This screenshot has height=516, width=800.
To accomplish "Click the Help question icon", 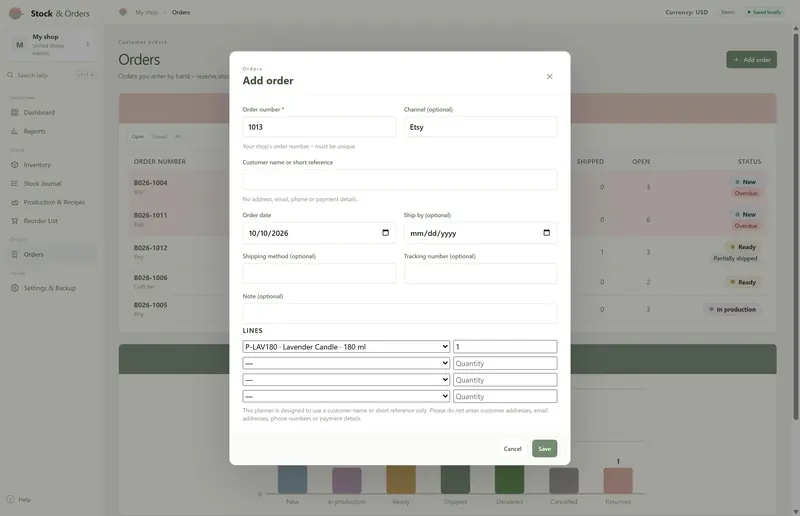I will coord(10,499).
